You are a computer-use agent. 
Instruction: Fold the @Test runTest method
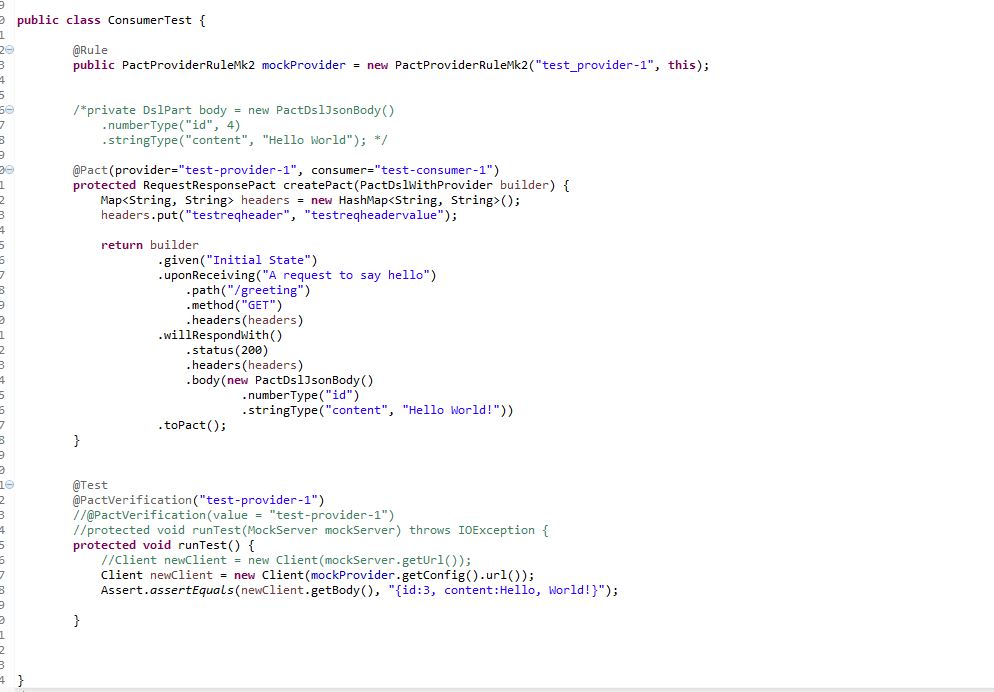point(10,485)
